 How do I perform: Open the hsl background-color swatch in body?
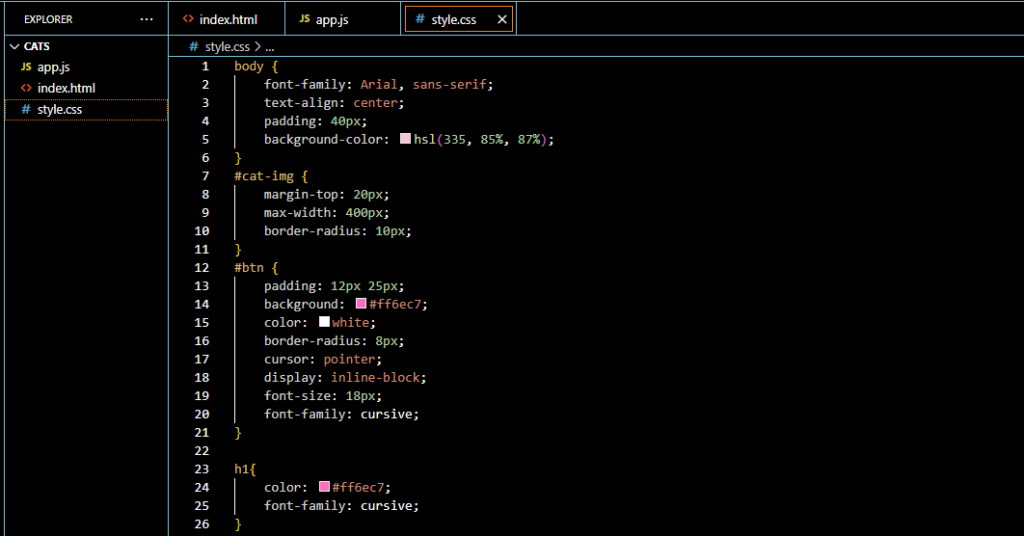[406, 139]
